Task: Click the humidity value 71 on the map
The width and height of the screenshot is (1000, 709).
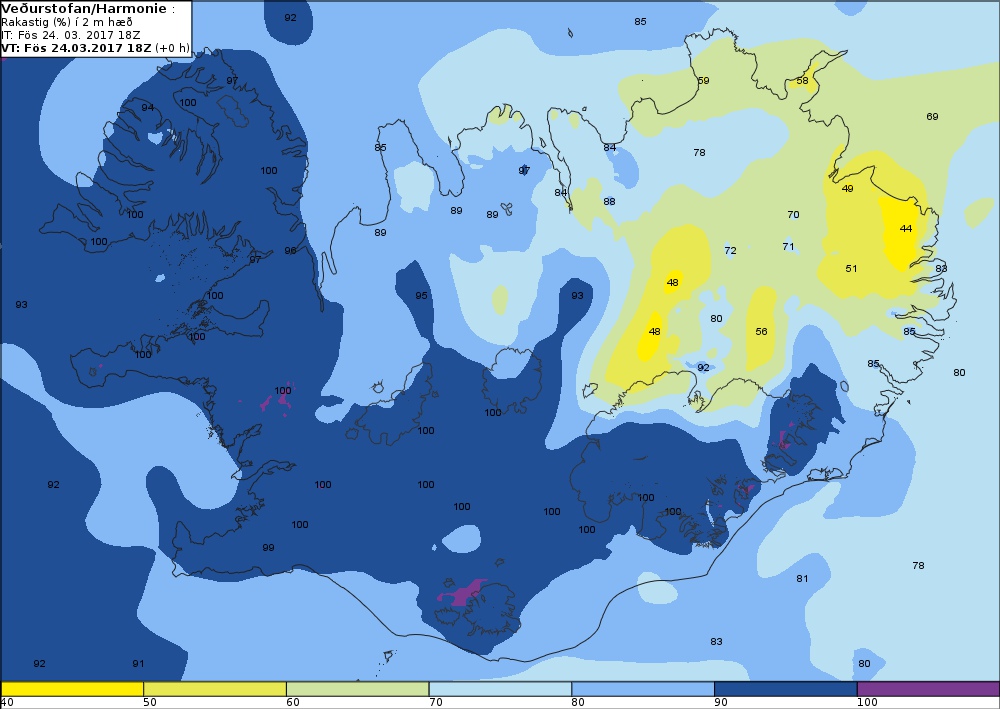Action: 788,246
